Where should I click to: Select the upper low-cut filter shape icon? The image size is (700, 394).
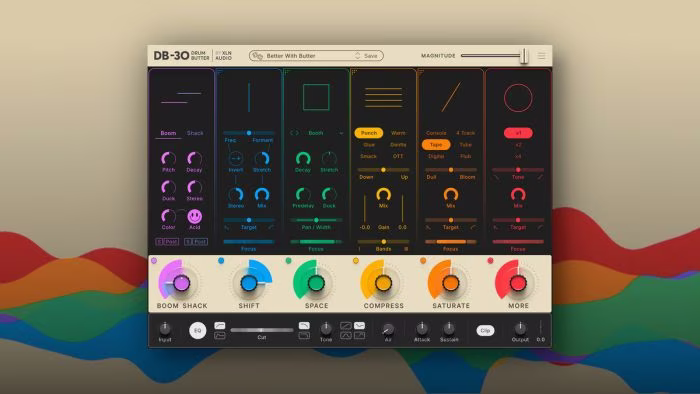point(220,325)
